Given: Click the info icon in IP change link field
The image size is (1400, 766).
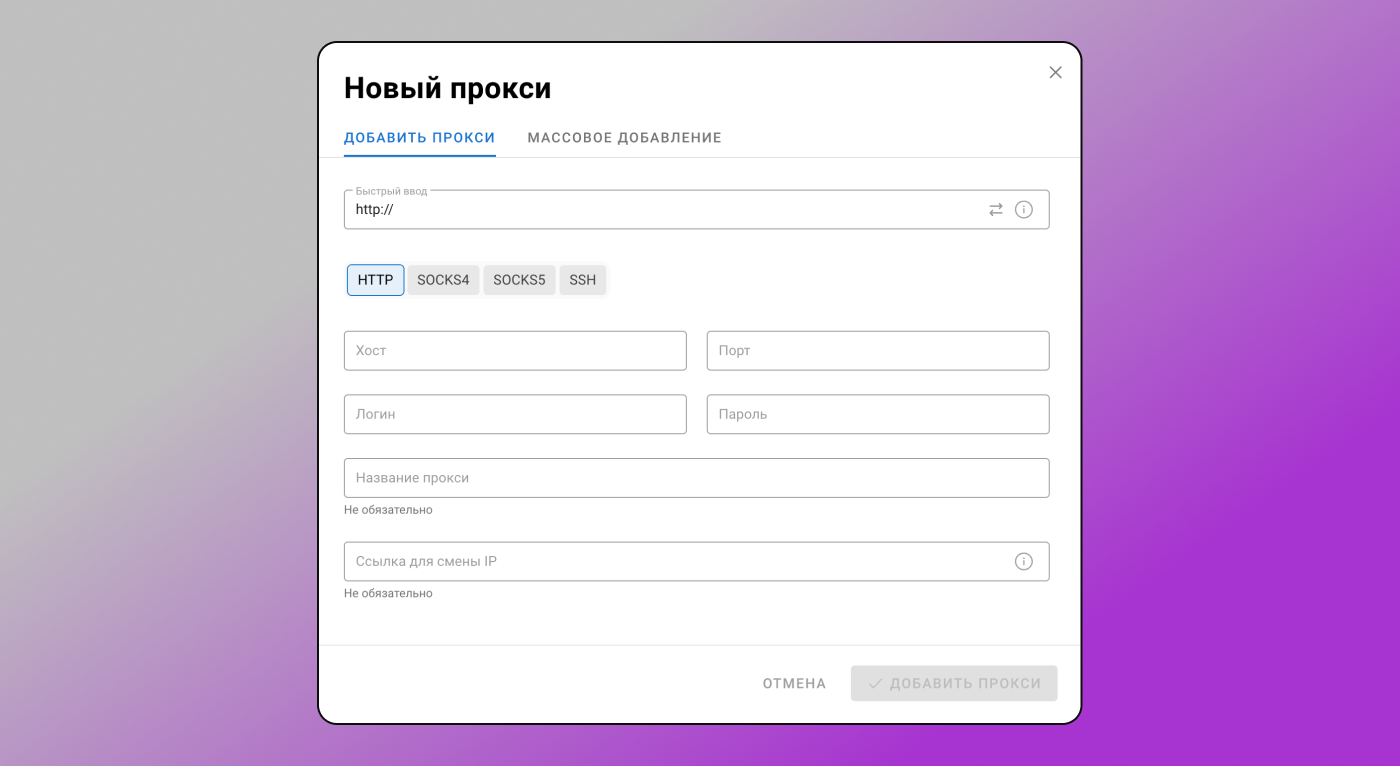Looking at the screenshot, I should click(1023, 561).
